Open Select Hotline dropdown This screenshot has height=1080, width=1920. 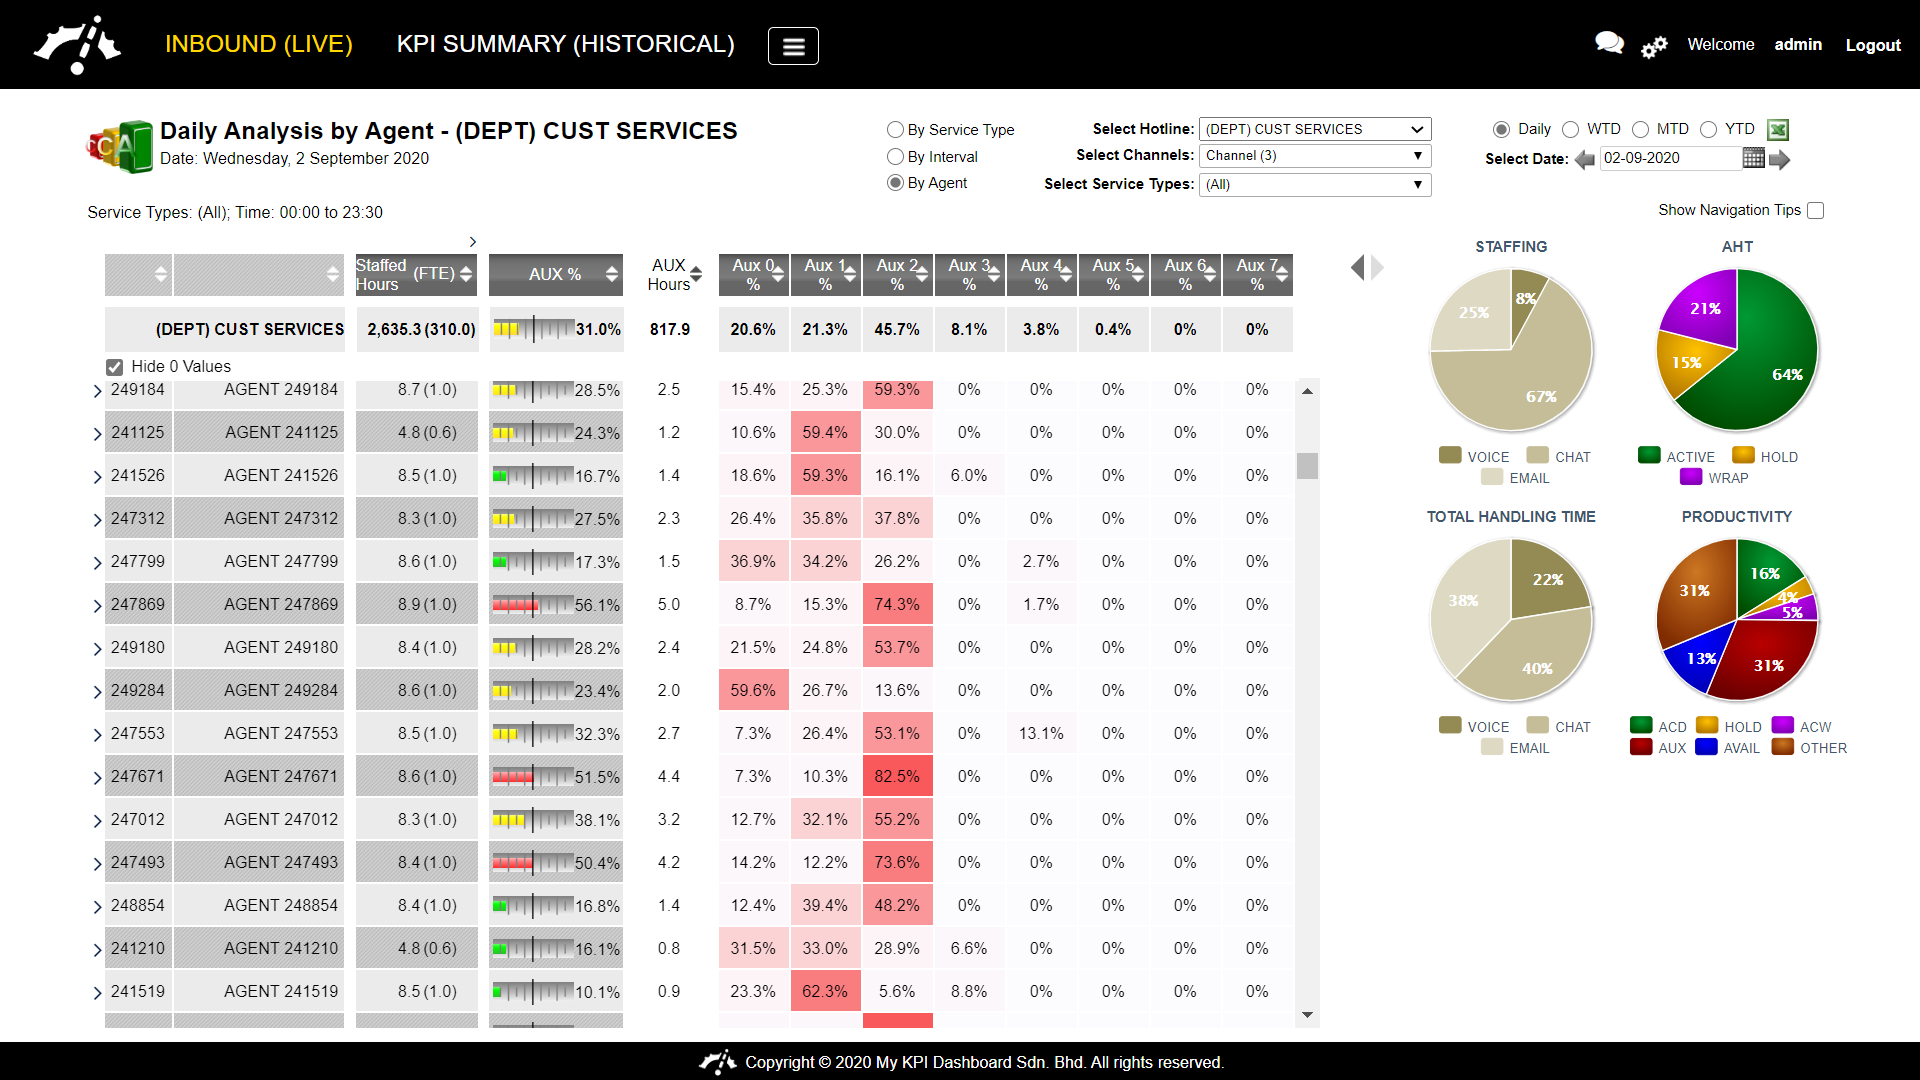click(x=1315, y=129)
